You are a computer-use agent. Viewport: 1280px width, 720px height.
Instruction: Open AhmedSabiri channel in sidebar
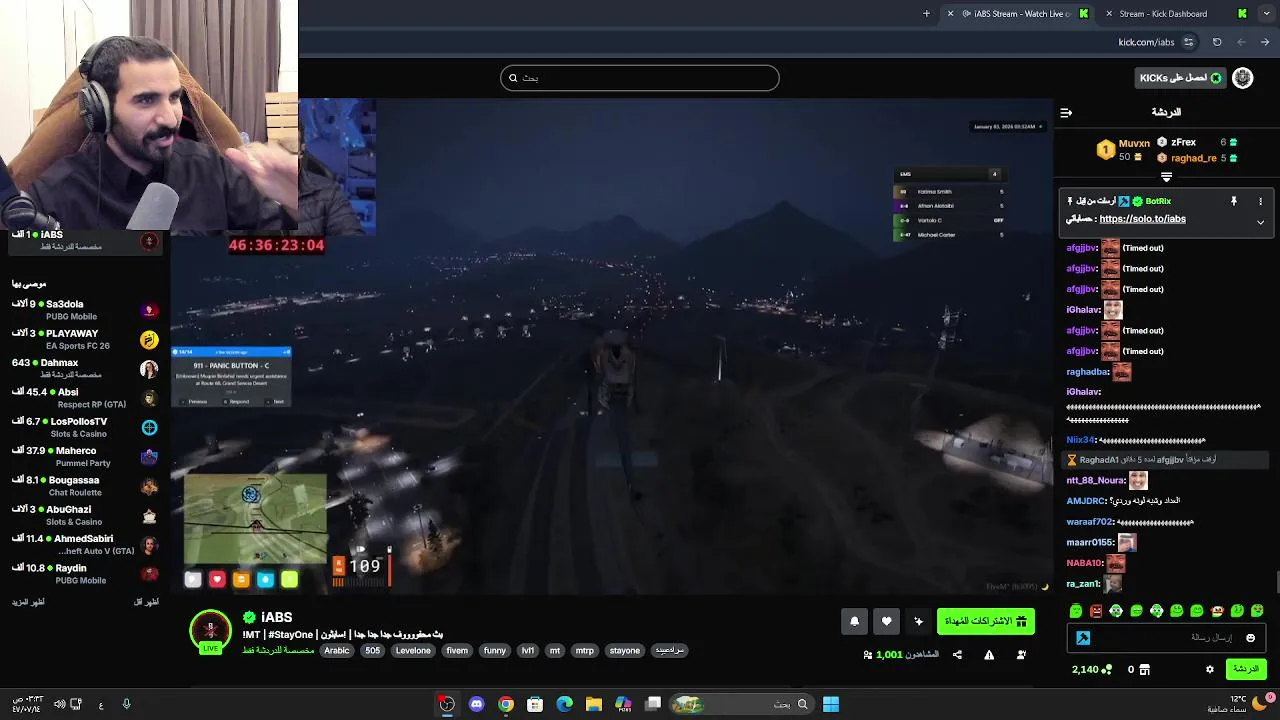click(x=85, y=544)
